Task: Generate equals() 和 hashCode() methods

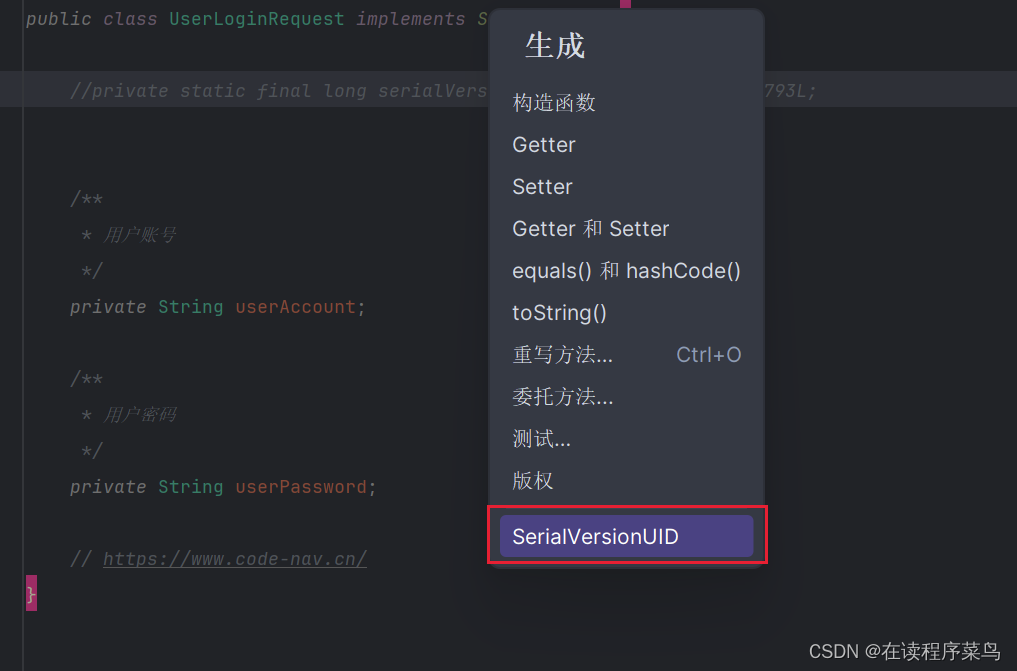Action: tap(626, 270)
